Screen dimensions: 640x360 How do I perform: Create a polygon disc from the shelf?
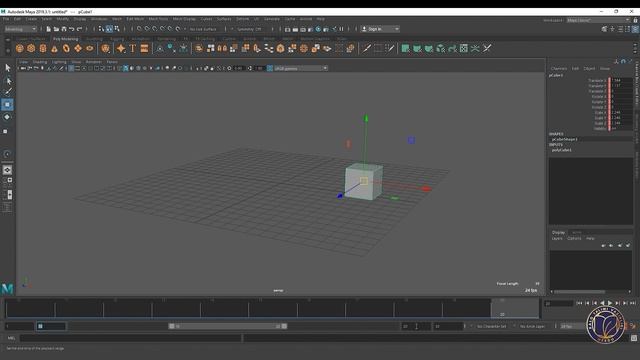click(89, 49)
